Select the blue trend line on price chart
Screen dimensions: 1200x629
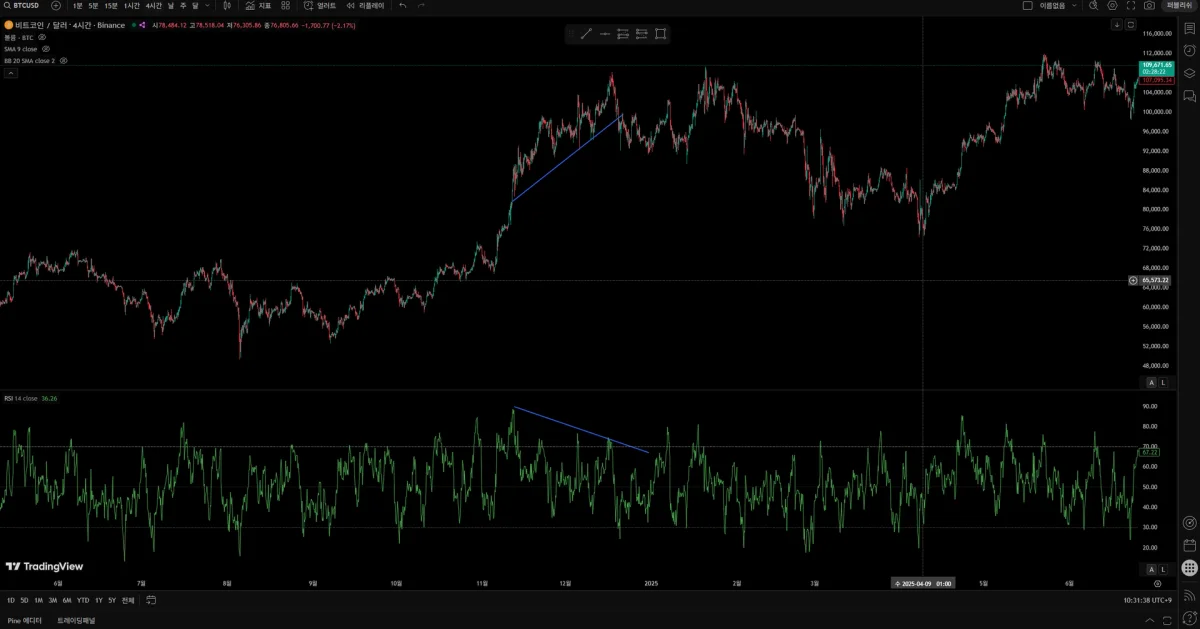[567, 159]
